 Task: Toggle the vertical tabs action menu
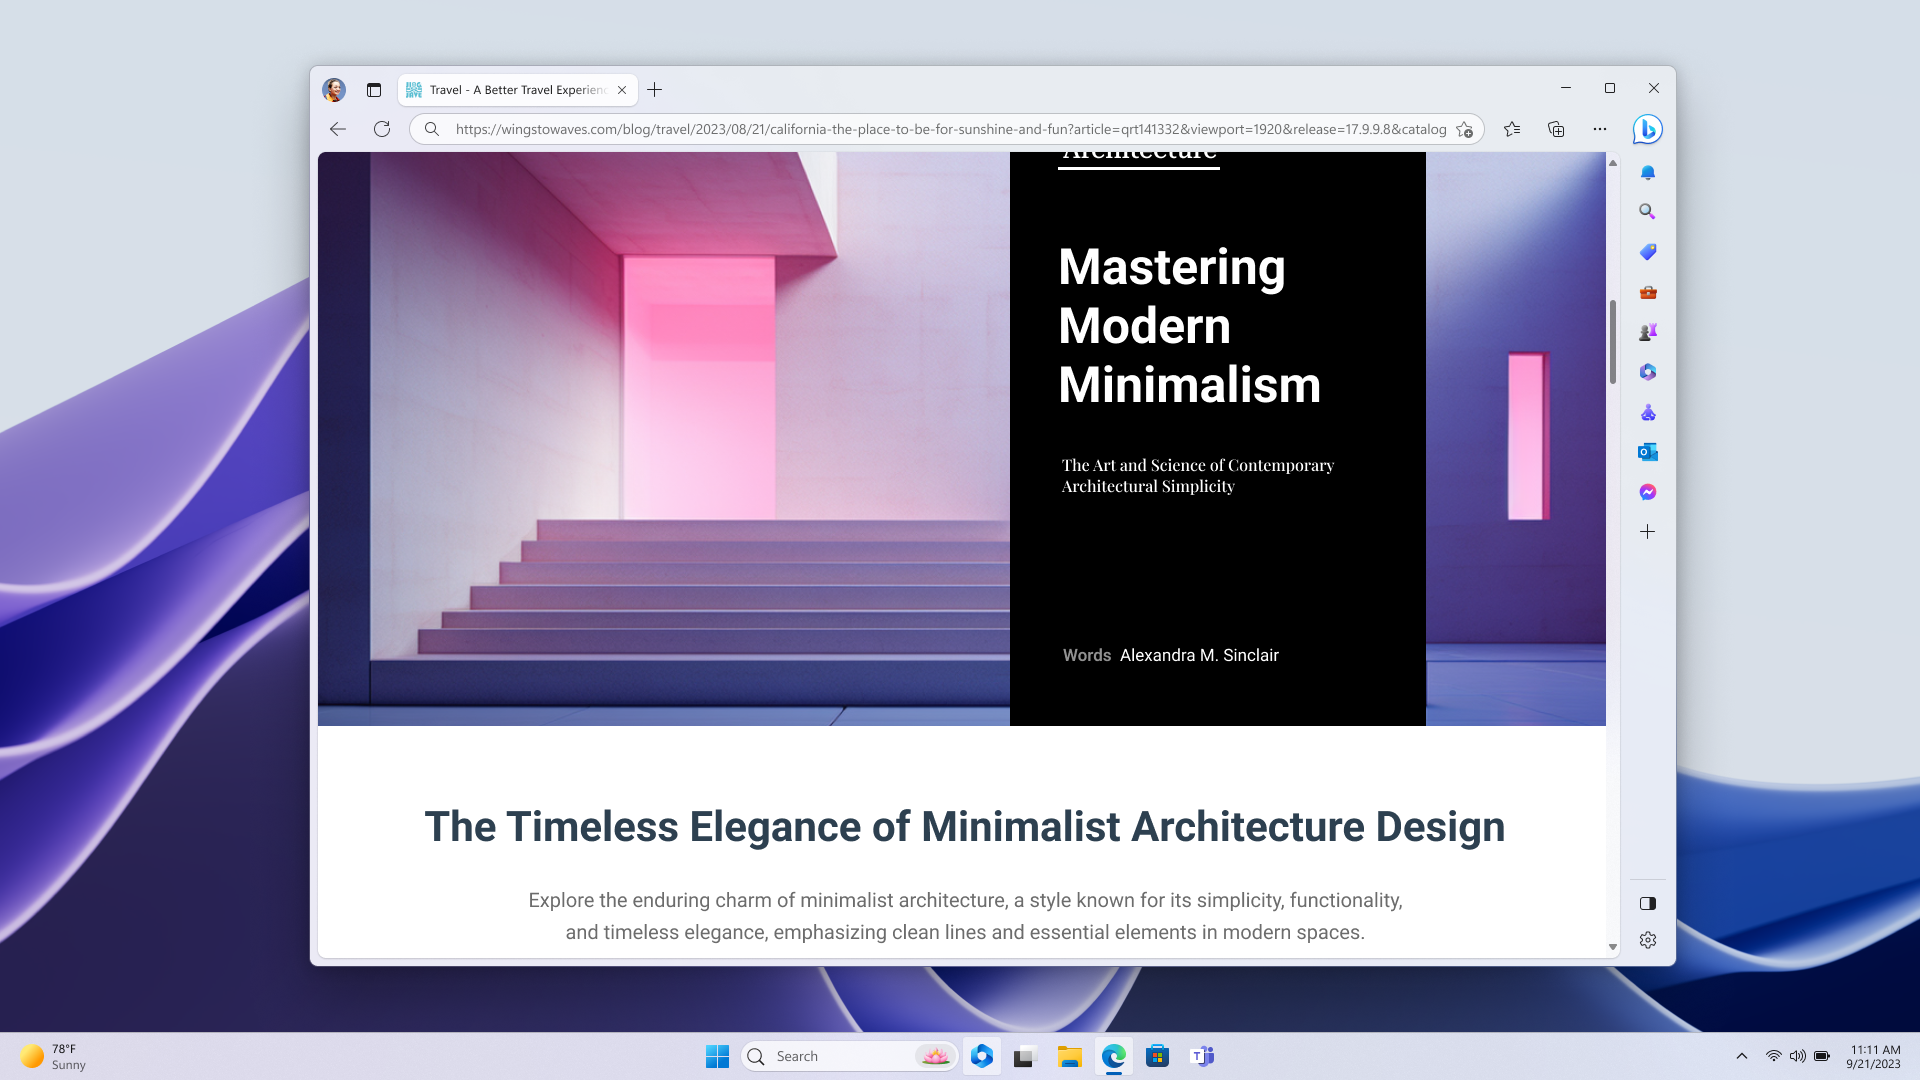[374, 90]
